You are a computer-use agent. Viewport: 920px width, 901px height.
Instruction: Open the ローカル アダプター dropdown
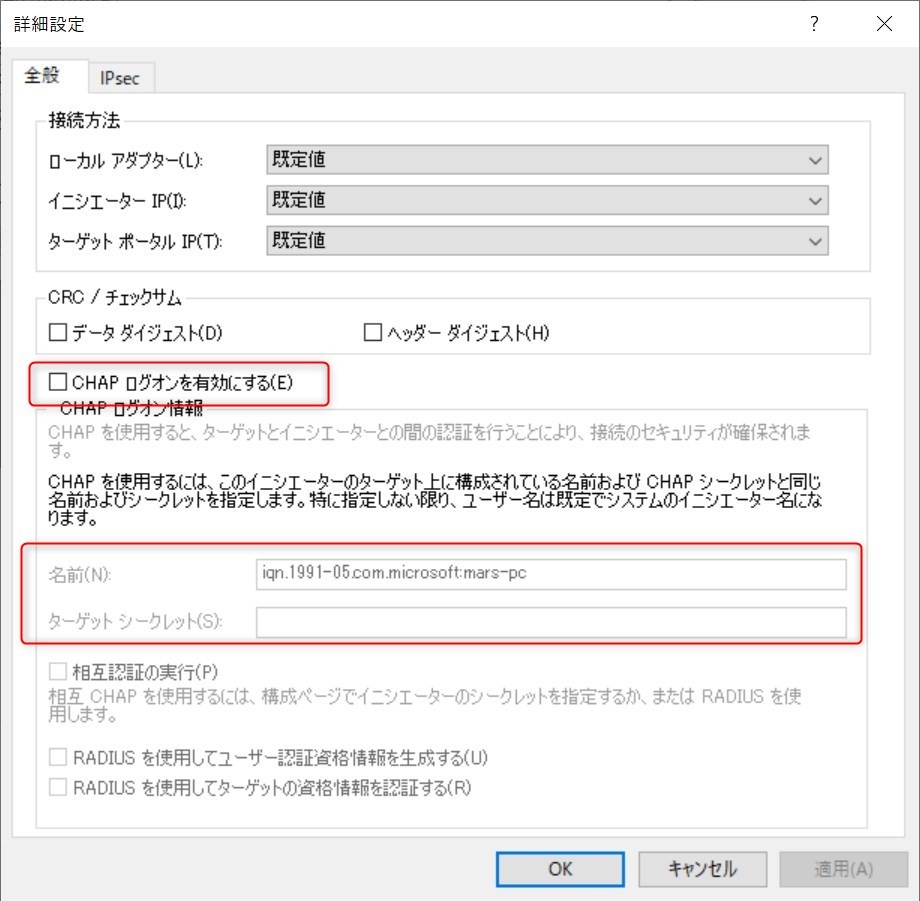pyautogui.click(x=547, y=159)
